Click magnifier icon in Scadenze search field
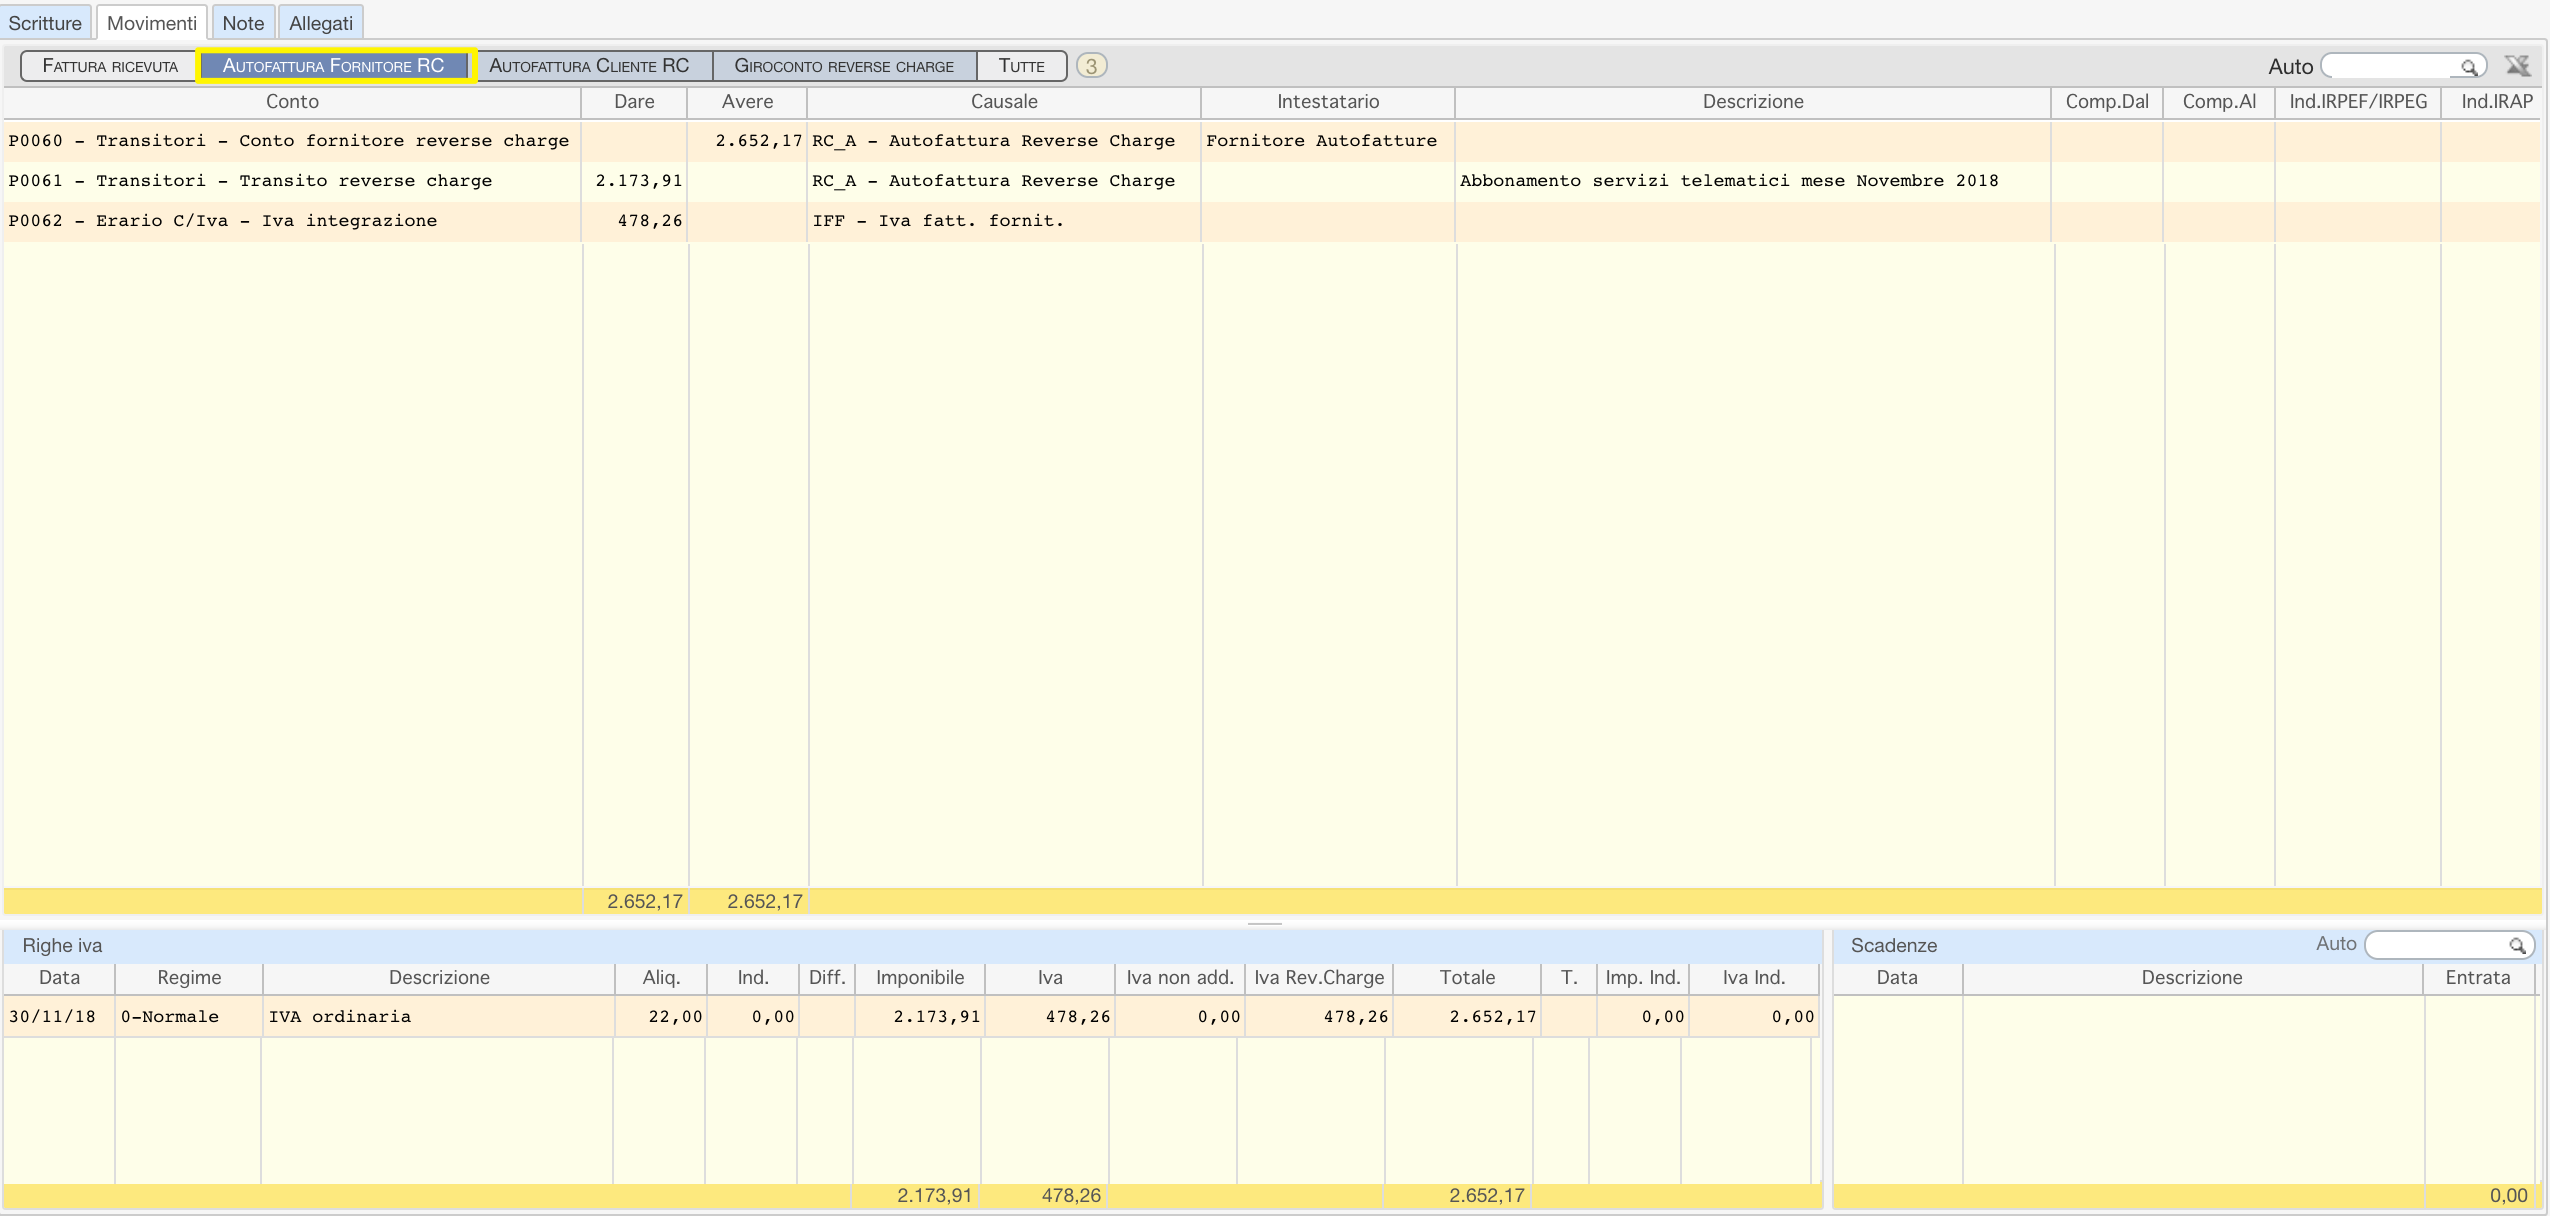This screenshot has height=1216, width=2550. (2516, 945)
